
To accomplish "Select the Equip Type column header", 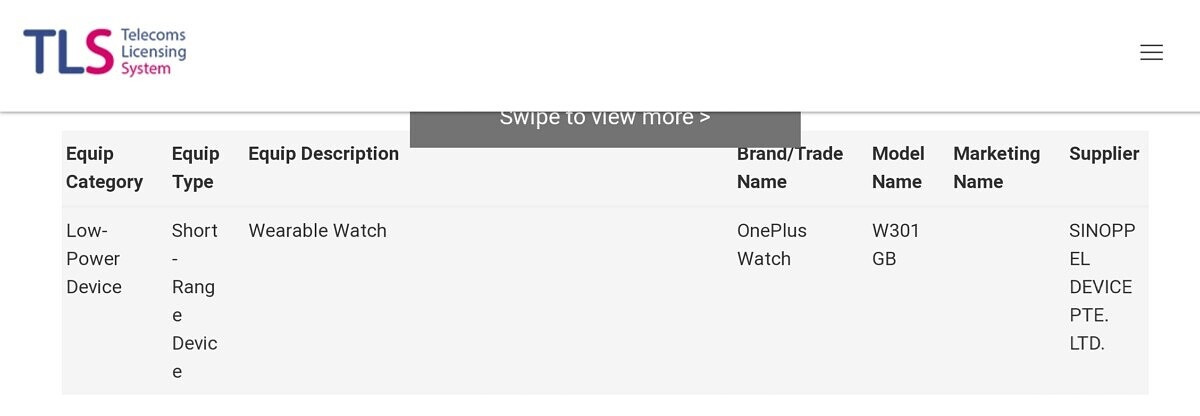I will tap(195, 168).
